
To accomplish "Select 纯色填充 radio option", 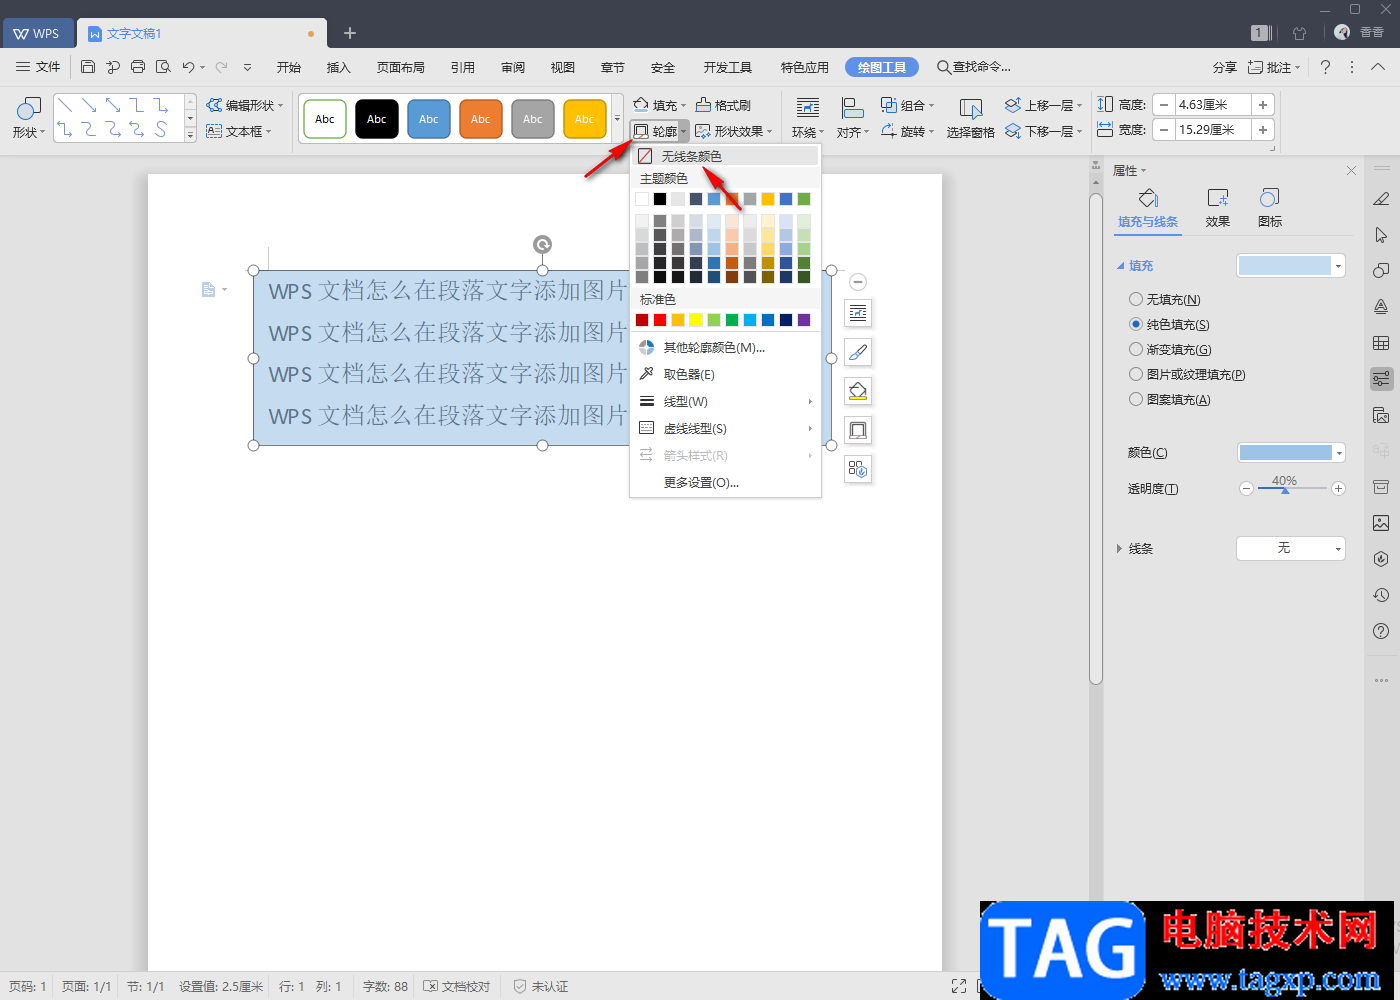I will 1136,324.
